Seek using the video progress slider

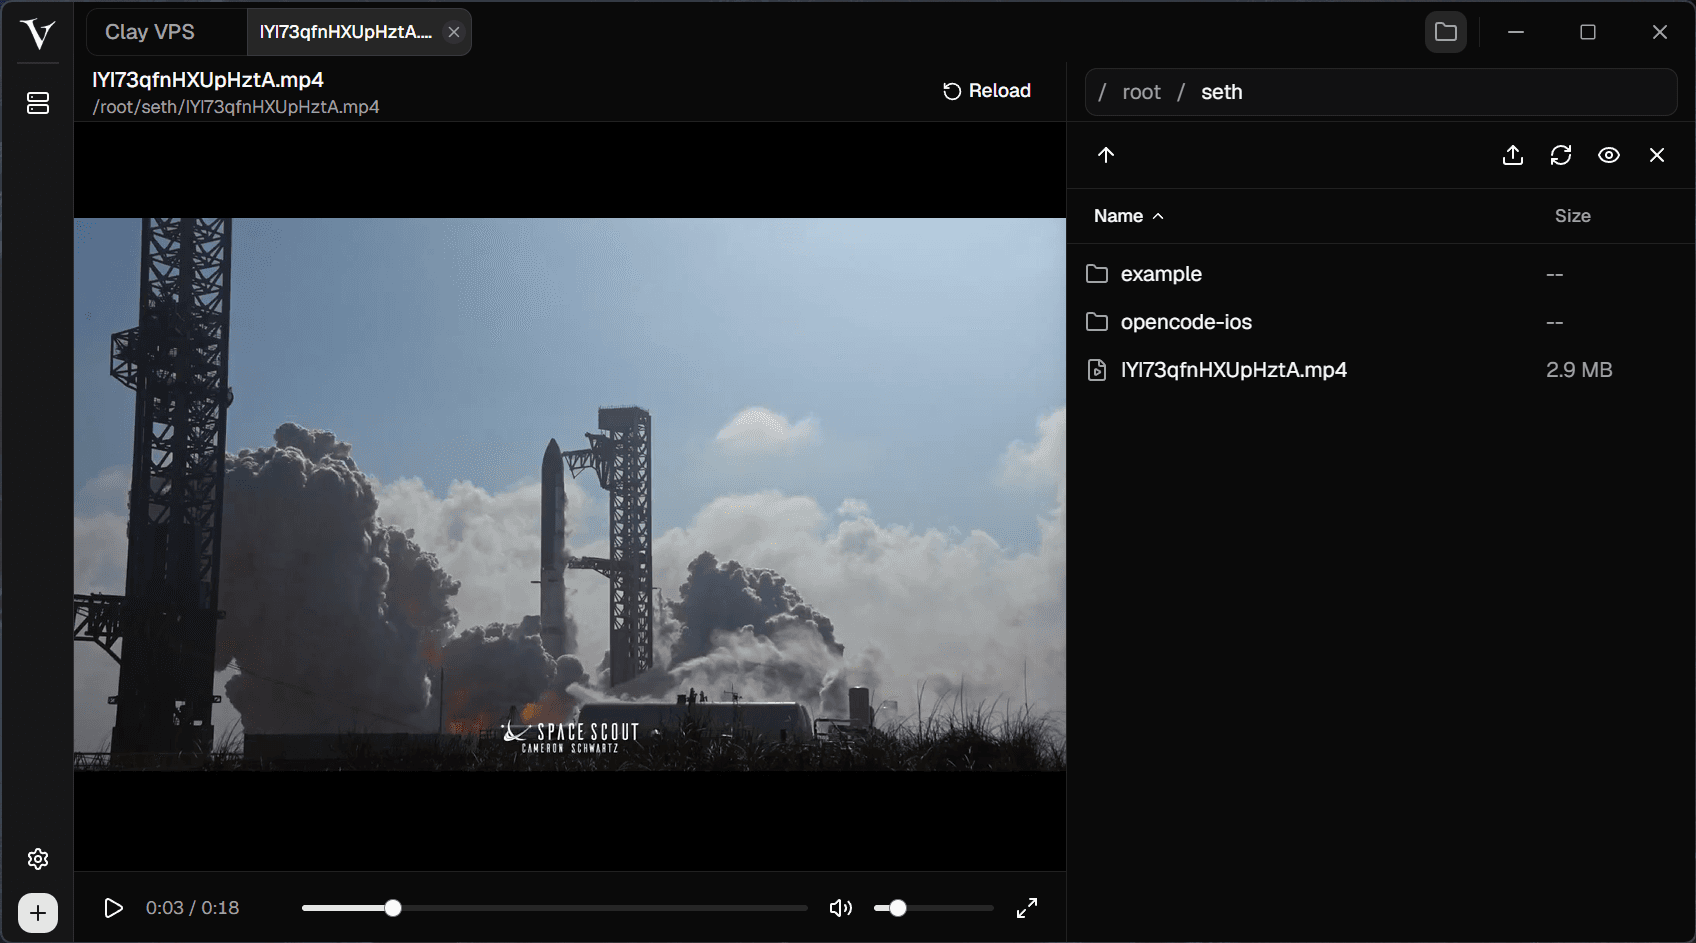click(555, 908)
